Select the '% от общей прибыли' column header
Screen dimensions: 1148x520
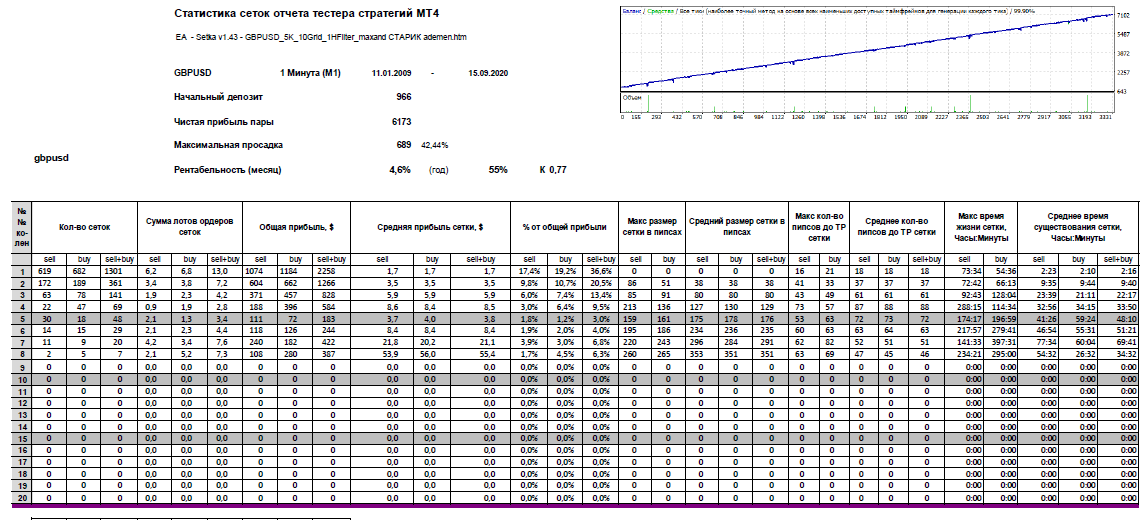coord(564,227)
